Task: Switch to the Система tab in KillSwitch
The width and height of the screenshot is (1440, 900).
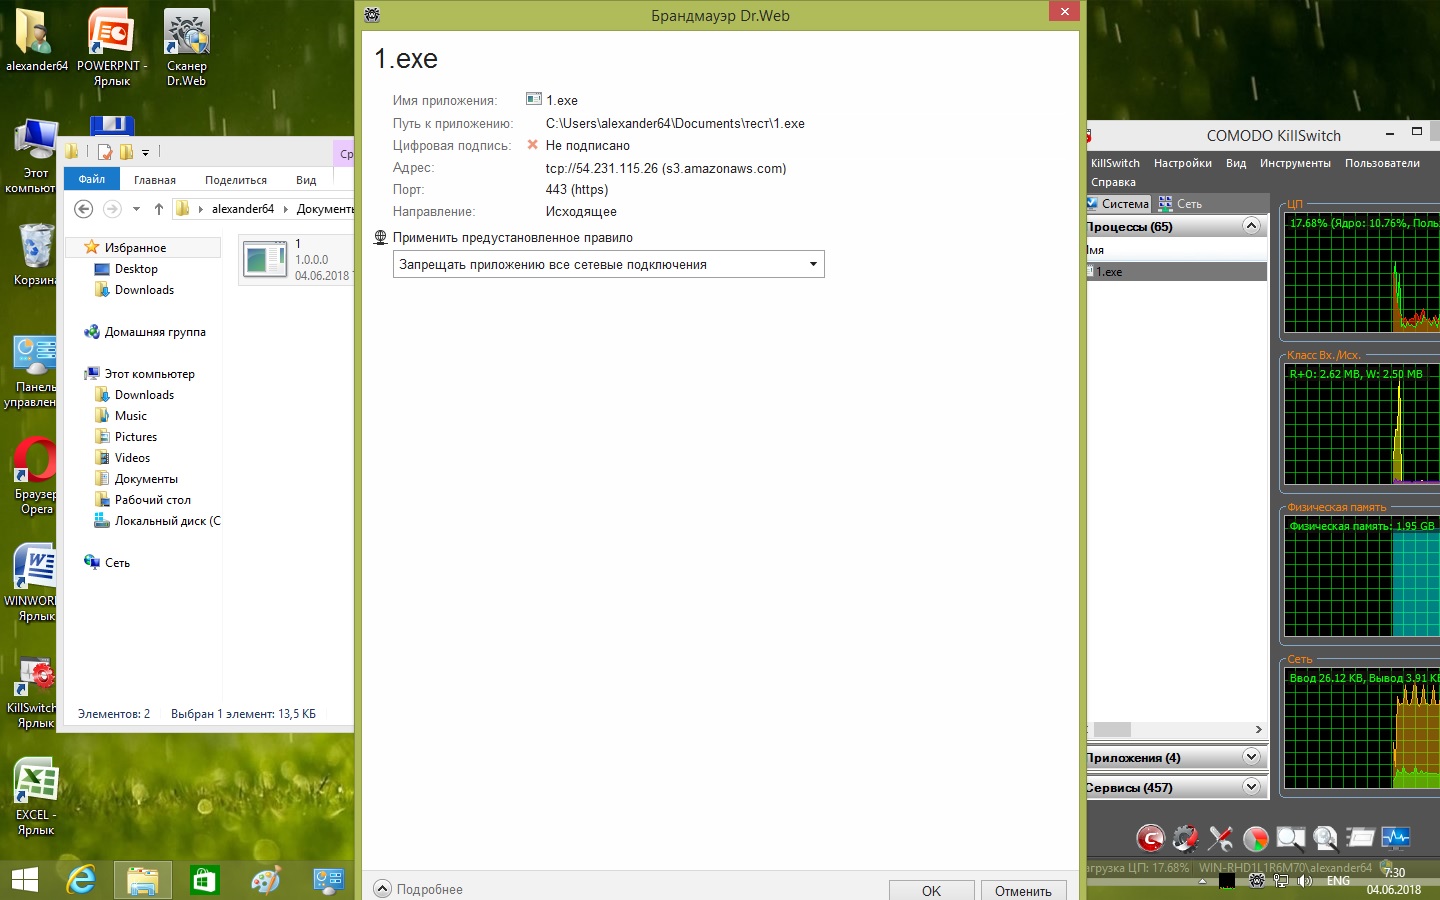Action: point(1118,203)
